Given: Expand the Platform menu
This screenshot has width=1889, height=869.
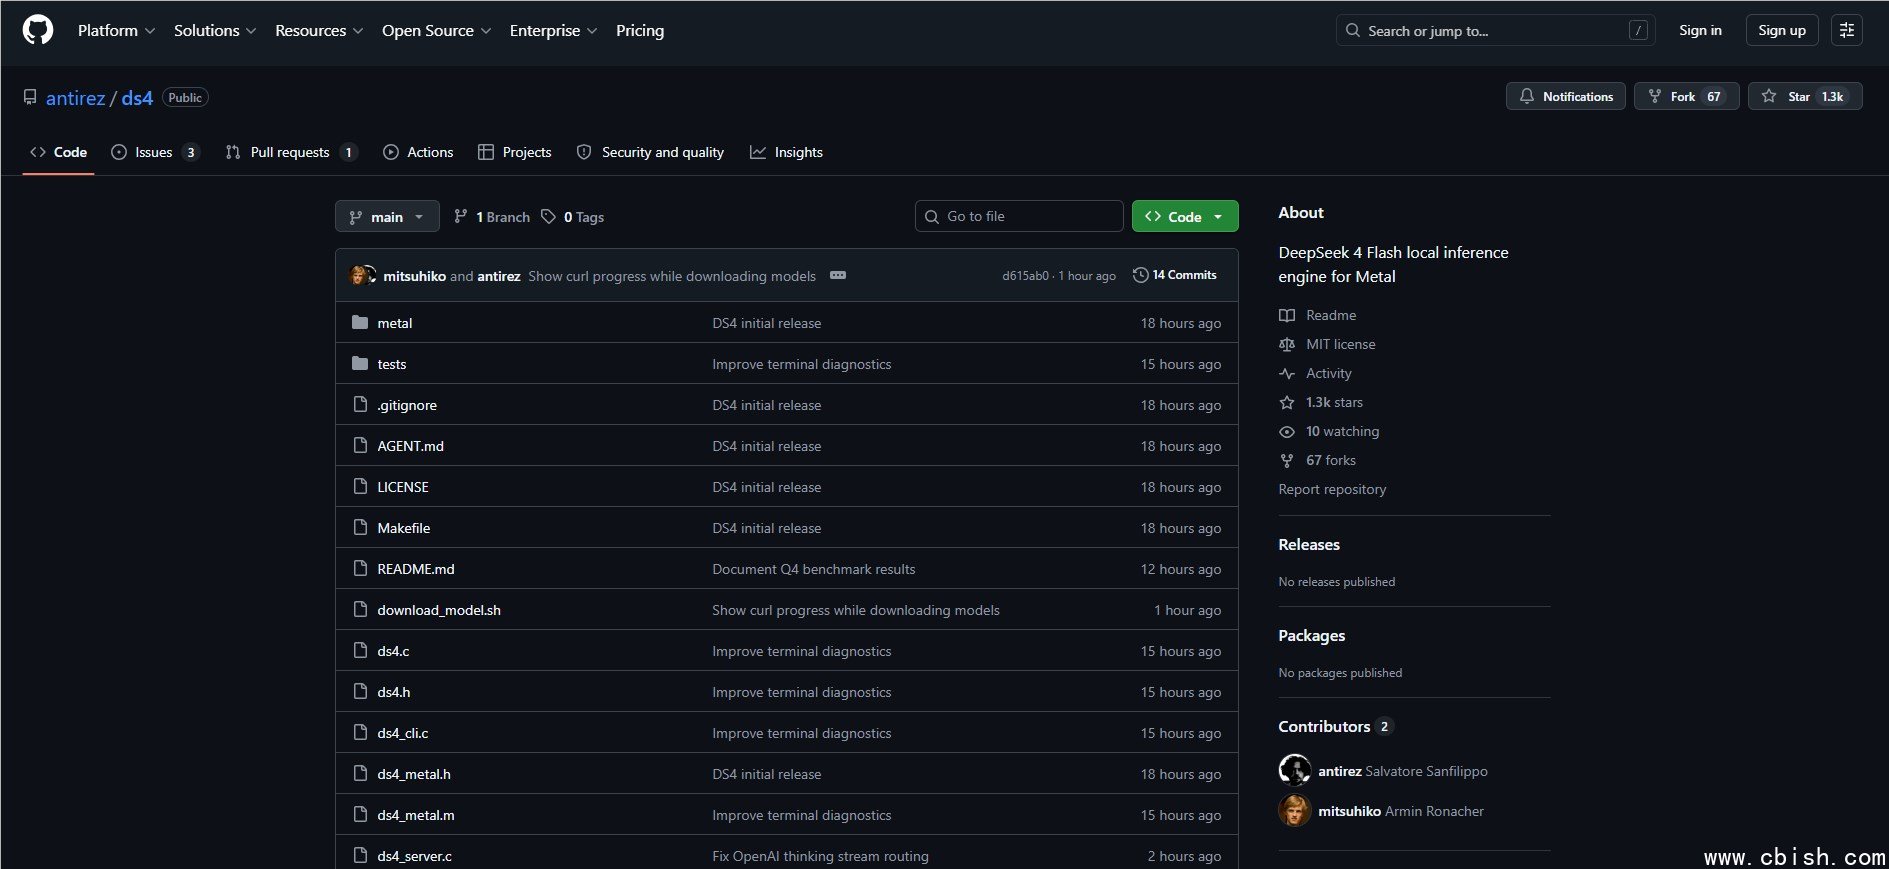Looking at the screenshot, I should [116, 30].
